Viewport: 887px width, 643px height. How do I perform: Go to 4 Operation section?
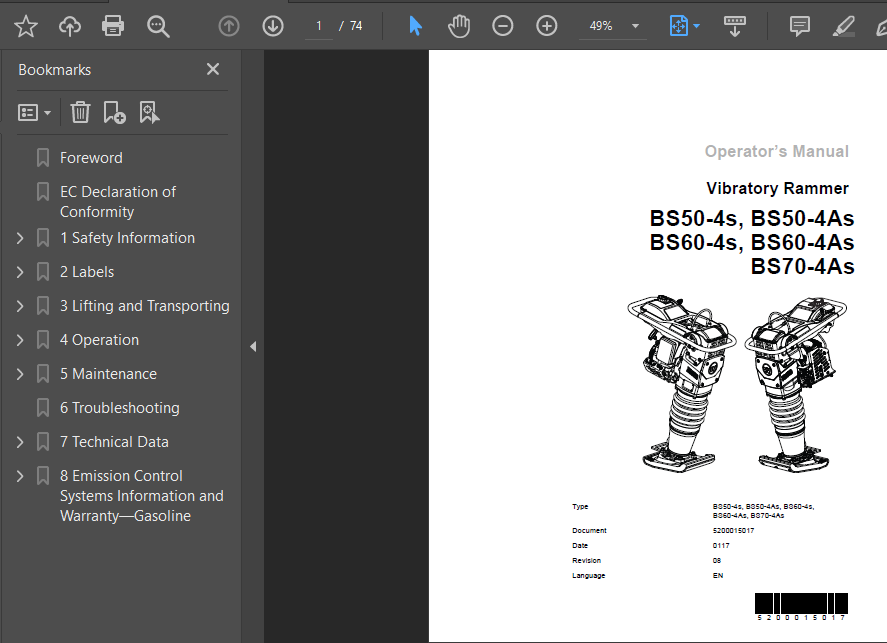coord(100,340)
